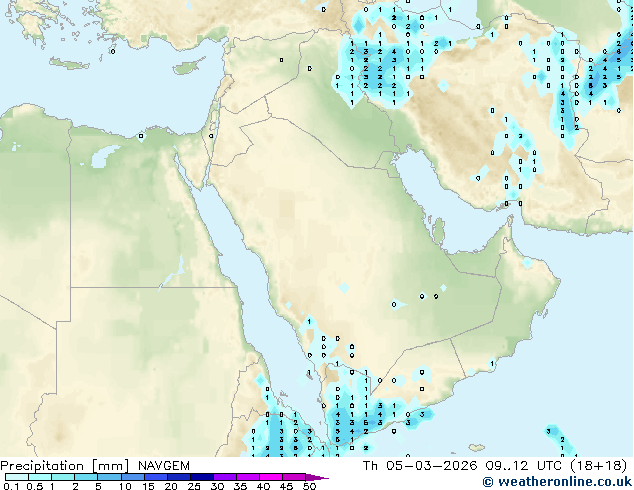The height and width of the screenshot is (490, 634).
Task: Click the '25' legend label
Action: 194,486
